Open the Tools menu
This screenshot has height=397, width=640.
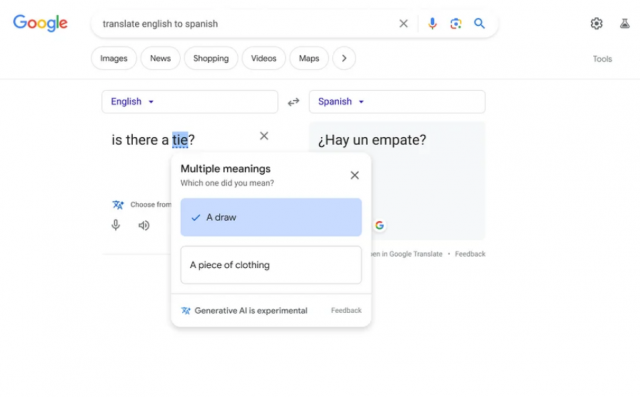[602, 59]
